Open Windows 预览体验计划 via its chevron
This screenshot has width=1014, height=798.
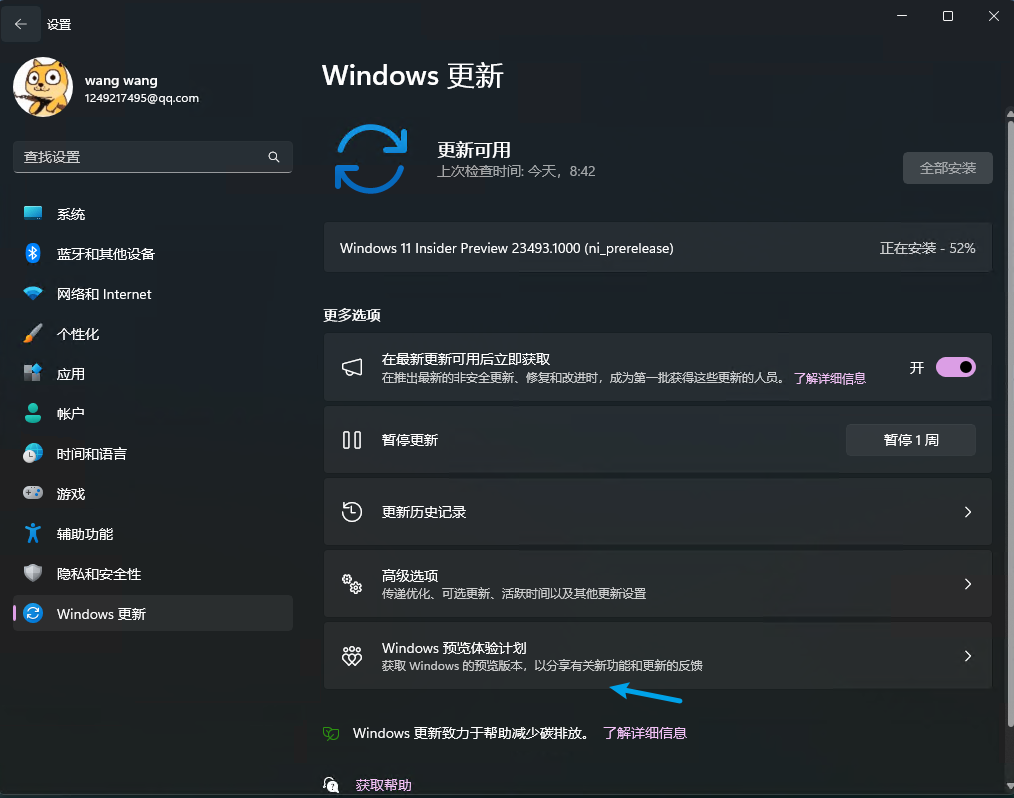[967, 656]
